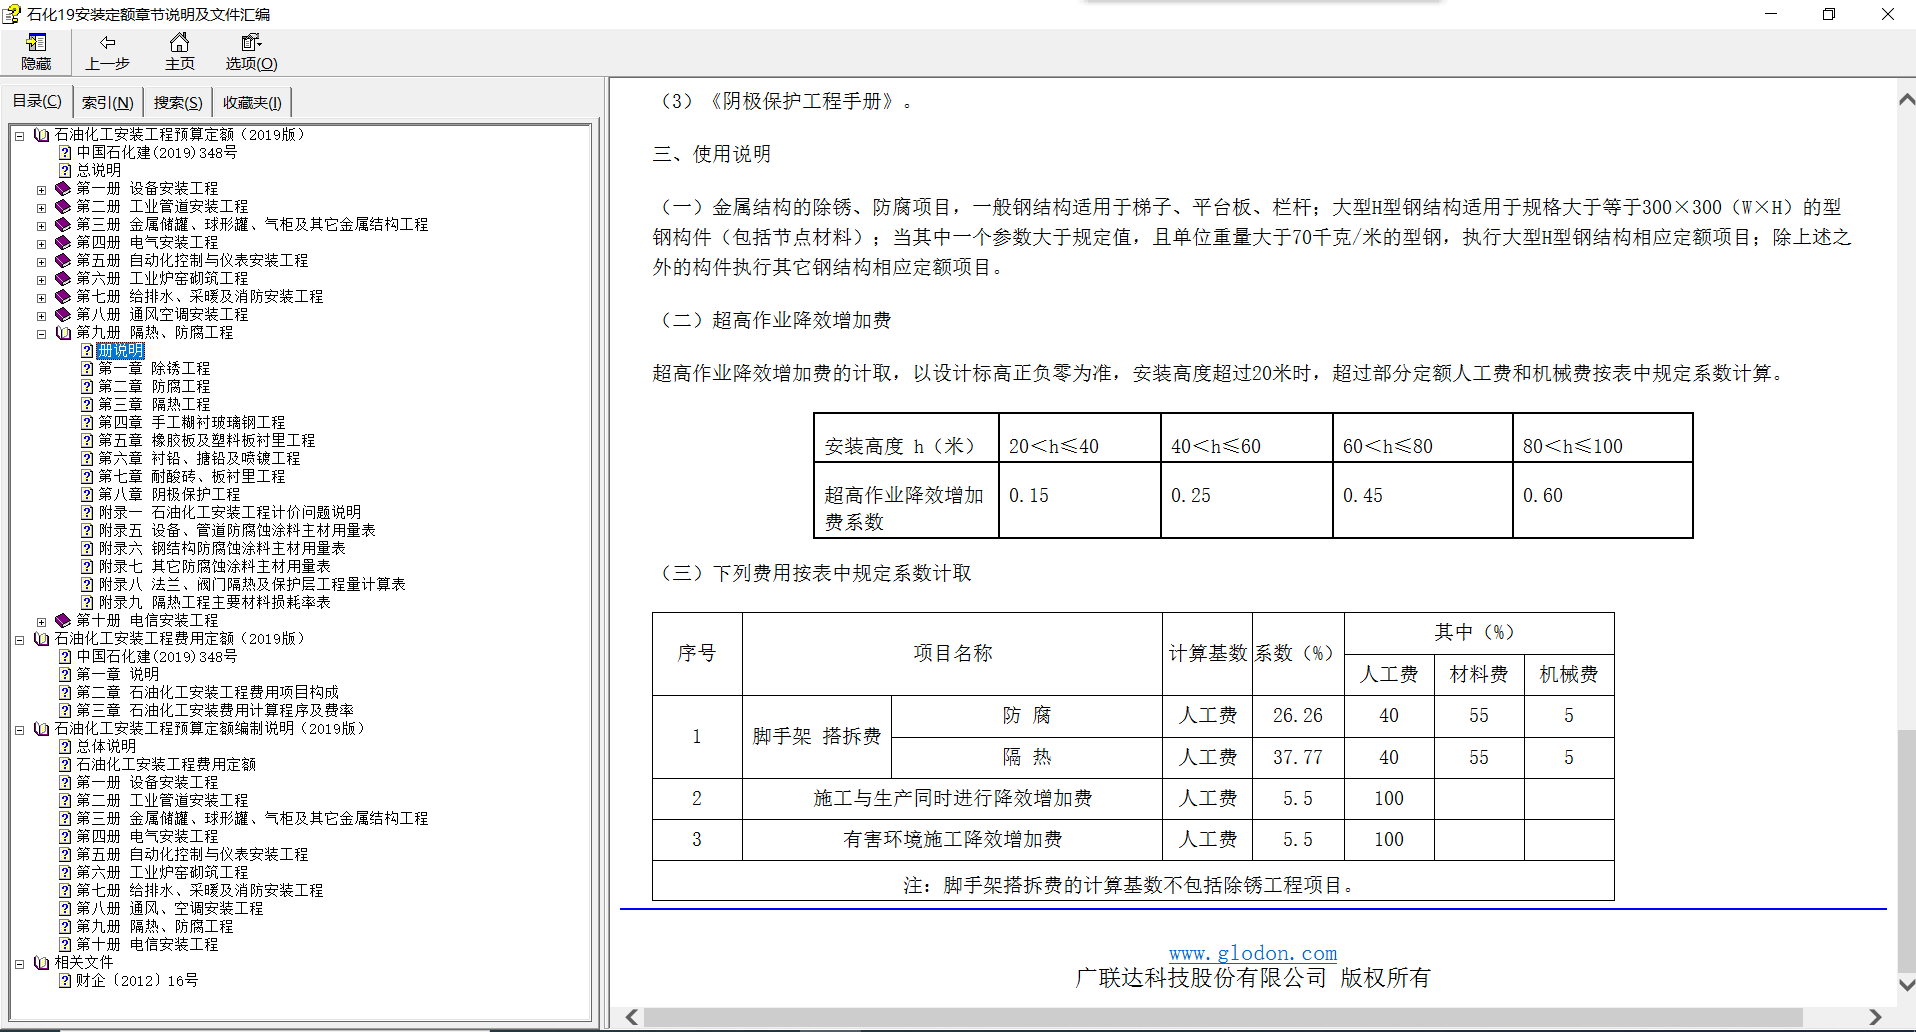Click the scroll-down arrow of content pane
The width and height of the screenshot is (1916, 1032).
click(x=1906, y=984)
